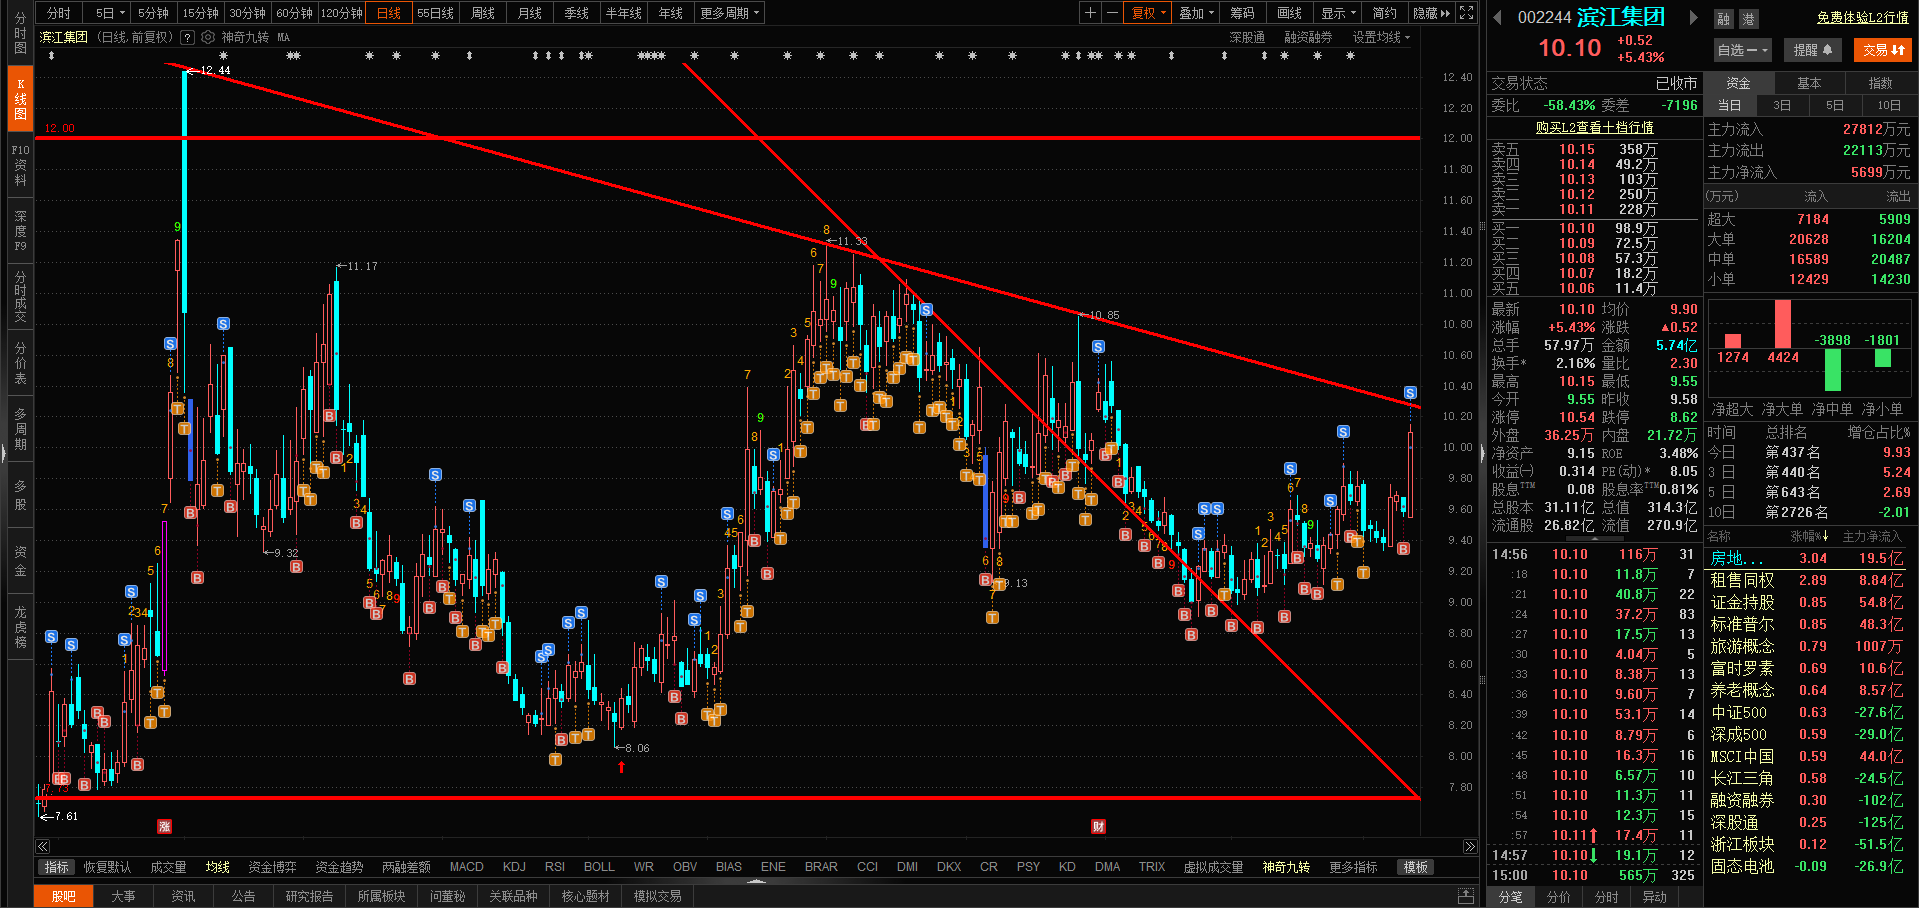
Task: Click the 免费体验L2行情 link
Action: (1862, 18)
